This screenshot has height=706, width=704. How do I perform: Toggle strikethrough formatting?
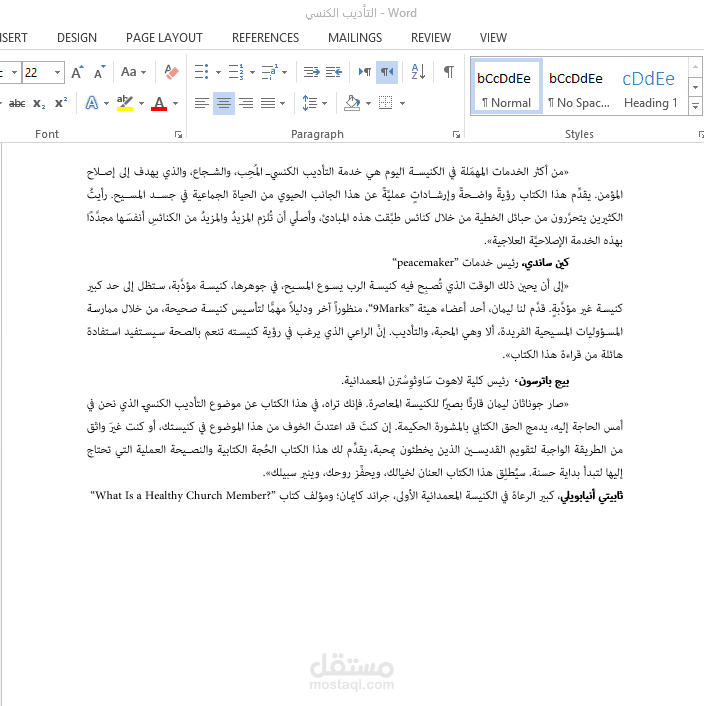tap(17, 104)
